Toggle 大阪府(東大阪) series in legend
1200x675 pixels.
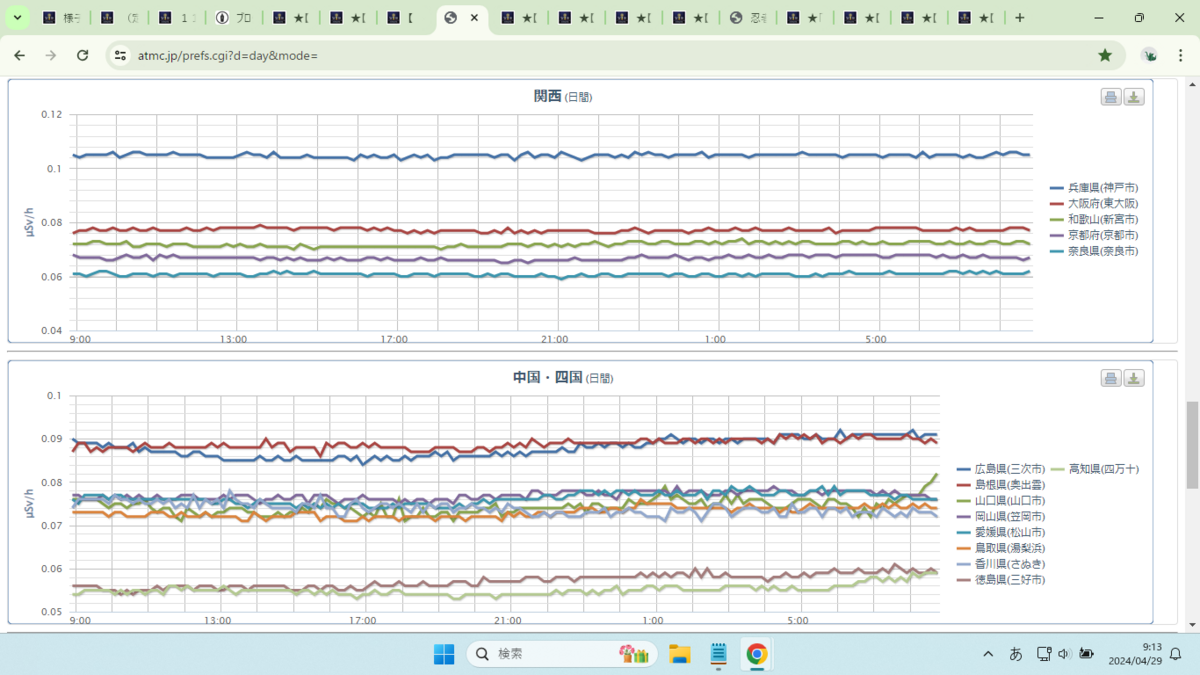coord(1094,203)
